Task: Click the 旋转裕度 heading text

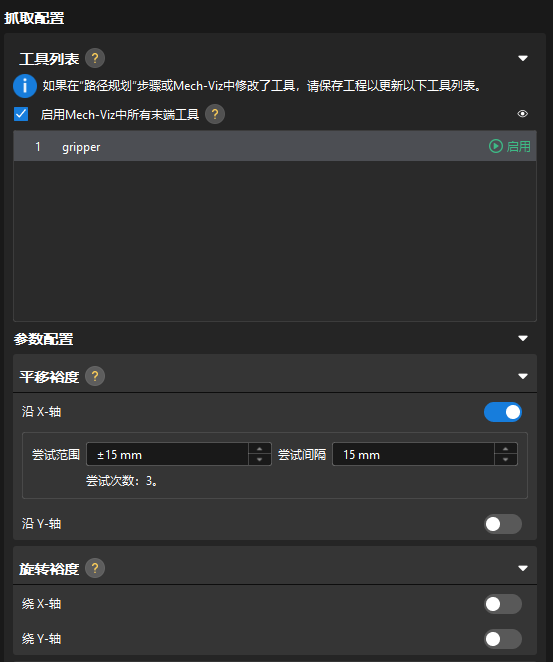Action: (x=49, y=569)
